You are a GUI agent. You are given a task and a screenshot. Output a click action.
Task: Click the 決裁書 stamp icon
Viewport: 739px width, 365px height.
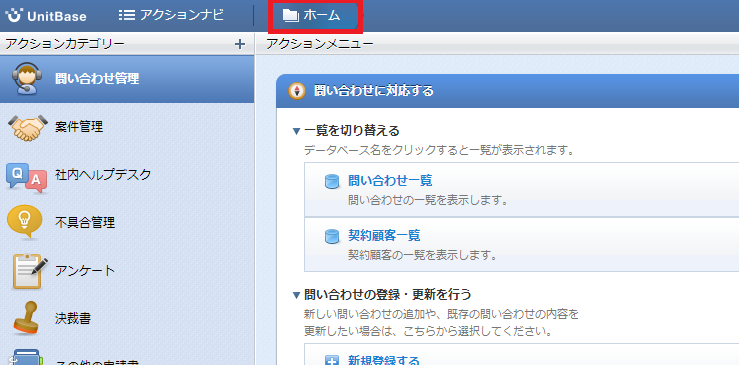point(25,318)
